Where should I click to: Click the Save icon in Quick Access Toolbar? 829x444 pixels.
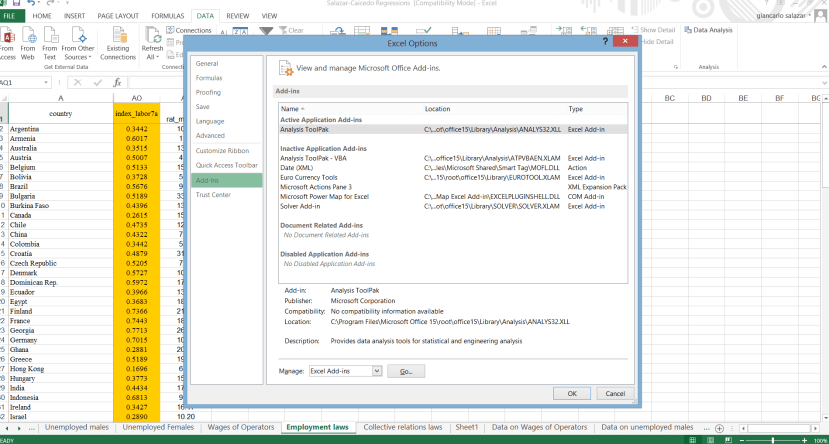pyautogui.click(x=17, y=3)
